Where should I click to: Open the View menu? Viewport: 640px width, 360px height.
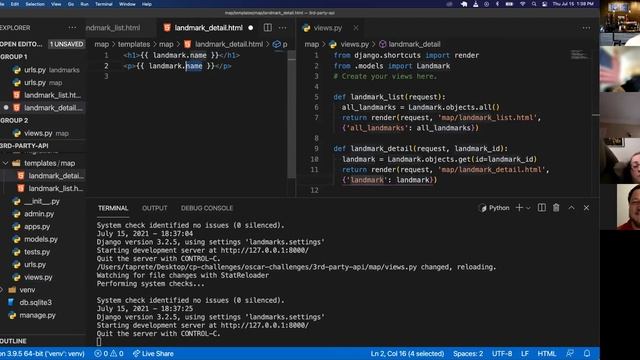[x=56, y=4]
